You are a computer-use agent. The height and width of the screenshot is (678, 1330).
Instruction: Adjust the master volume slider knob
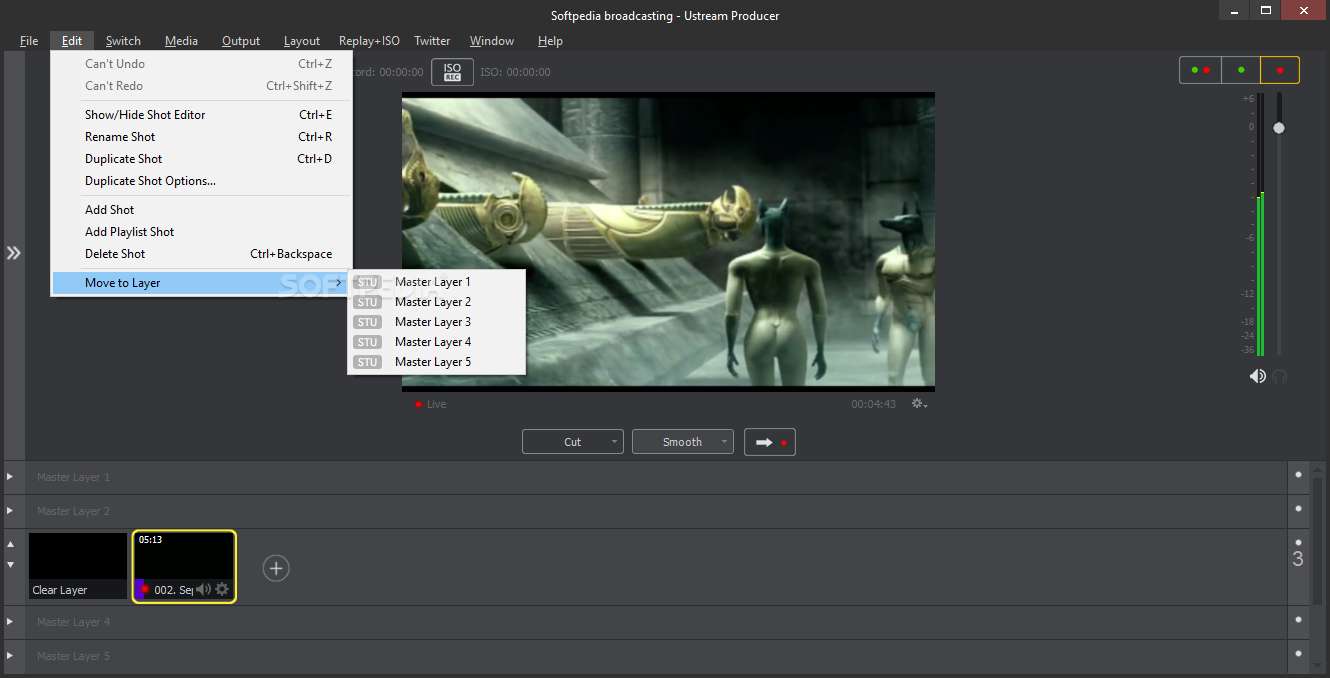click(x=1278, y=128)
